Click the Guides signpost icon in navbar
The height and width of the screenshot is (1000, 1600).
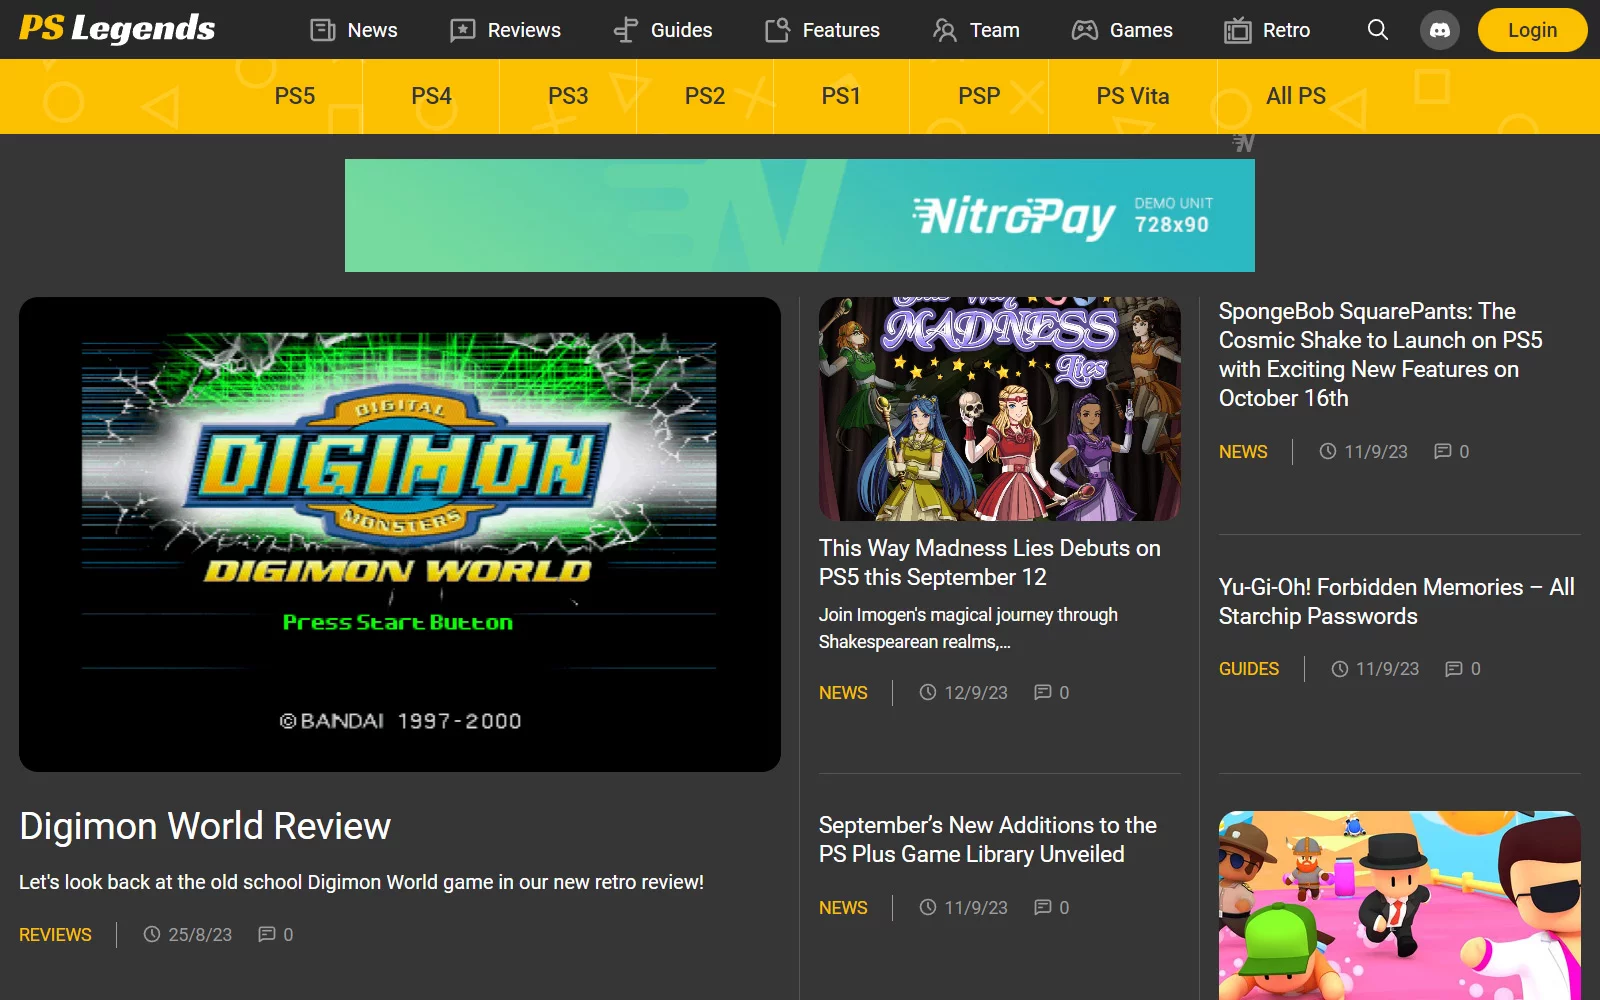(x=626, y=30)
